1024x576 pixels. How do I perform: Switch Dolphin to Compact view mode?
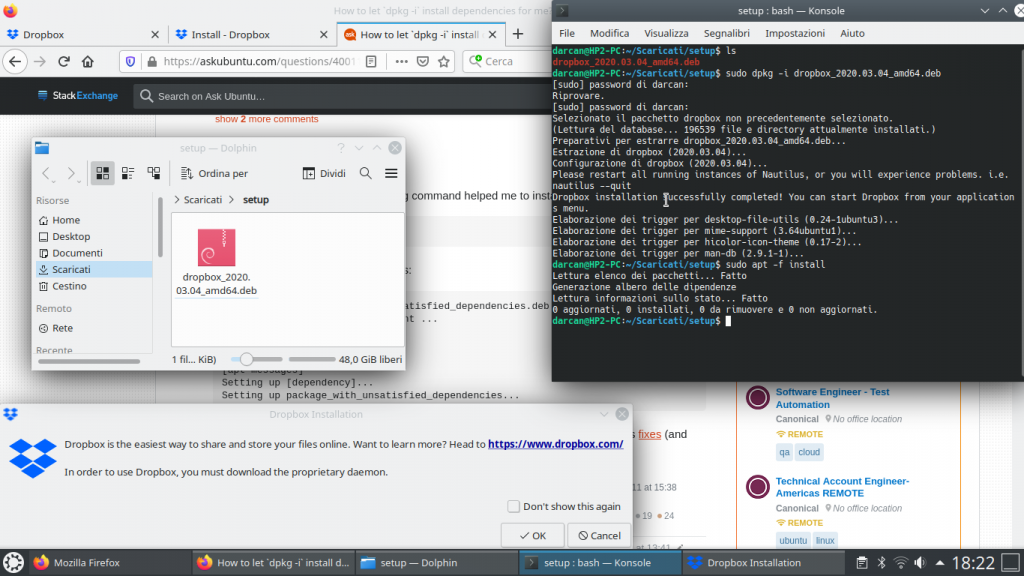(128, 173)
